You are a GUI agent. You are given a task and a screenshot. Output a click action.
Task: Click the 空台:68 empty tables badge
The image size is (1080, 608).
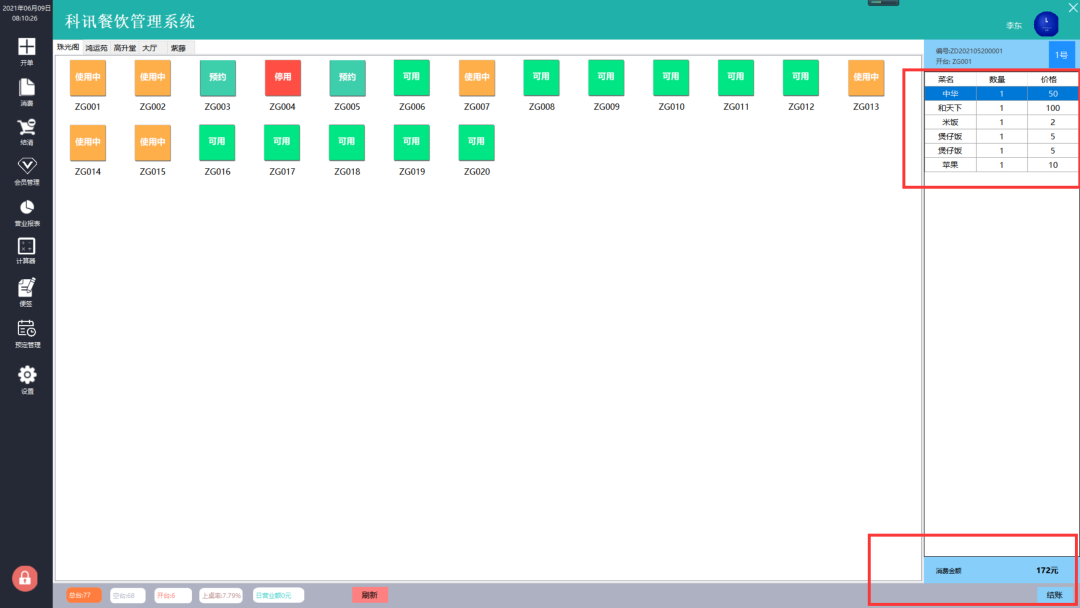(127, 596)
